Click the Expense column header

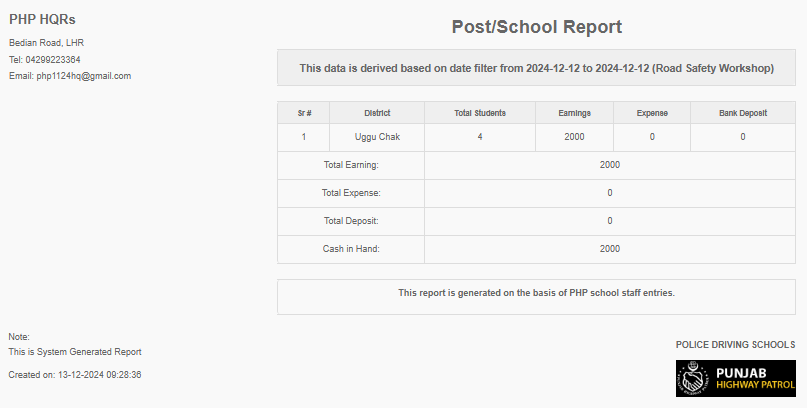pos(652,113)
